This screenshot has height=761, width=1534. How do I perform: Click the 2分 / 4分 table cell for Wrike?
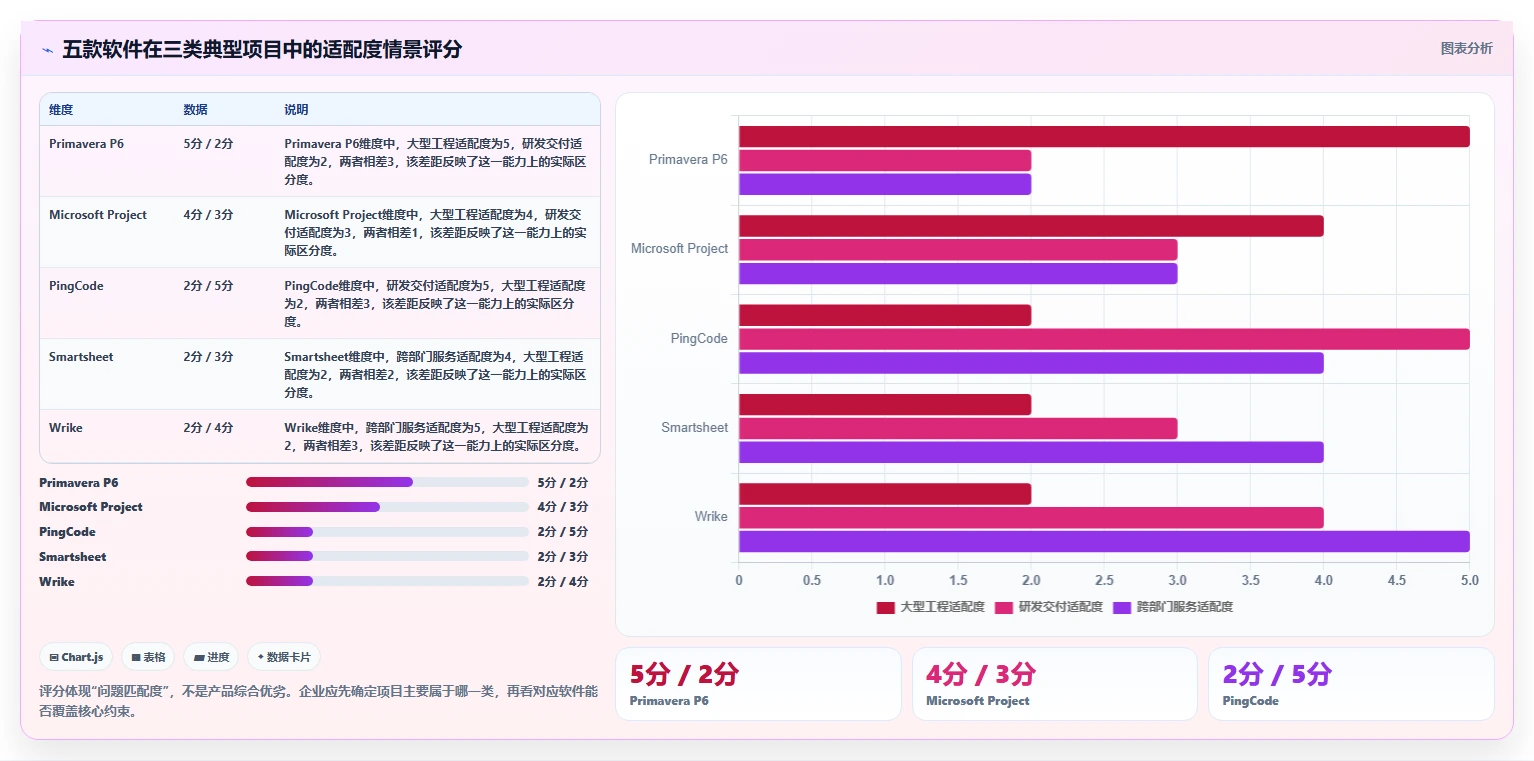(x=208, y=428)
